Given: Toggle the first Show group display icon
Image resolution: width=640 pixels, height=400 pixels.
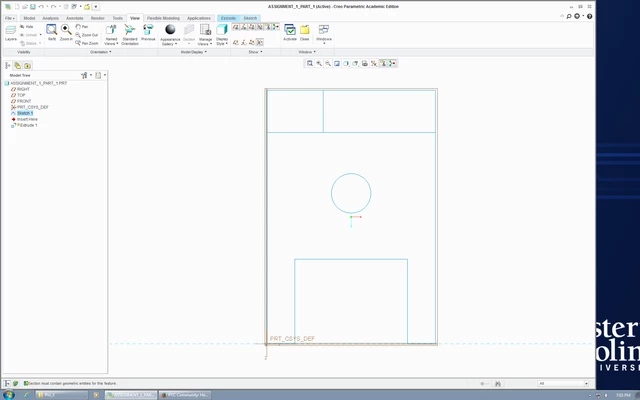Looking at the screenshot, I should tap(236, 27).
